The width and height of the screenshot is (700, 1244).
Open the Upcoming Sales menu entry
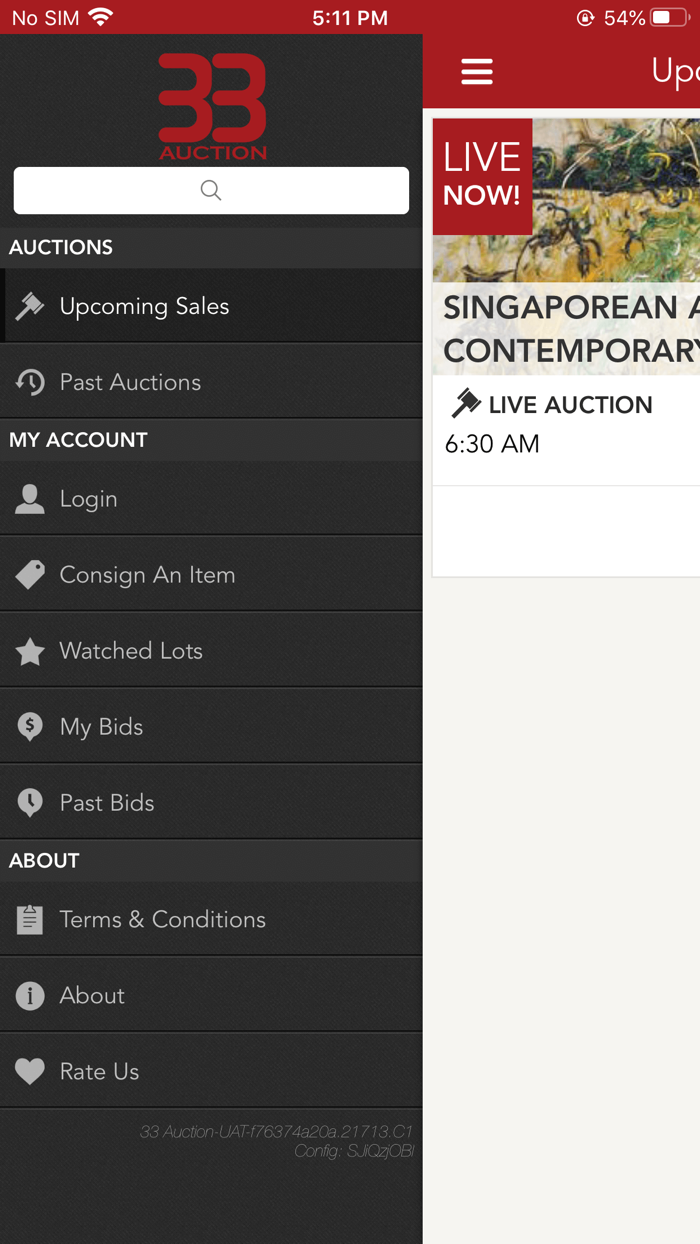(x=145, y=307)
